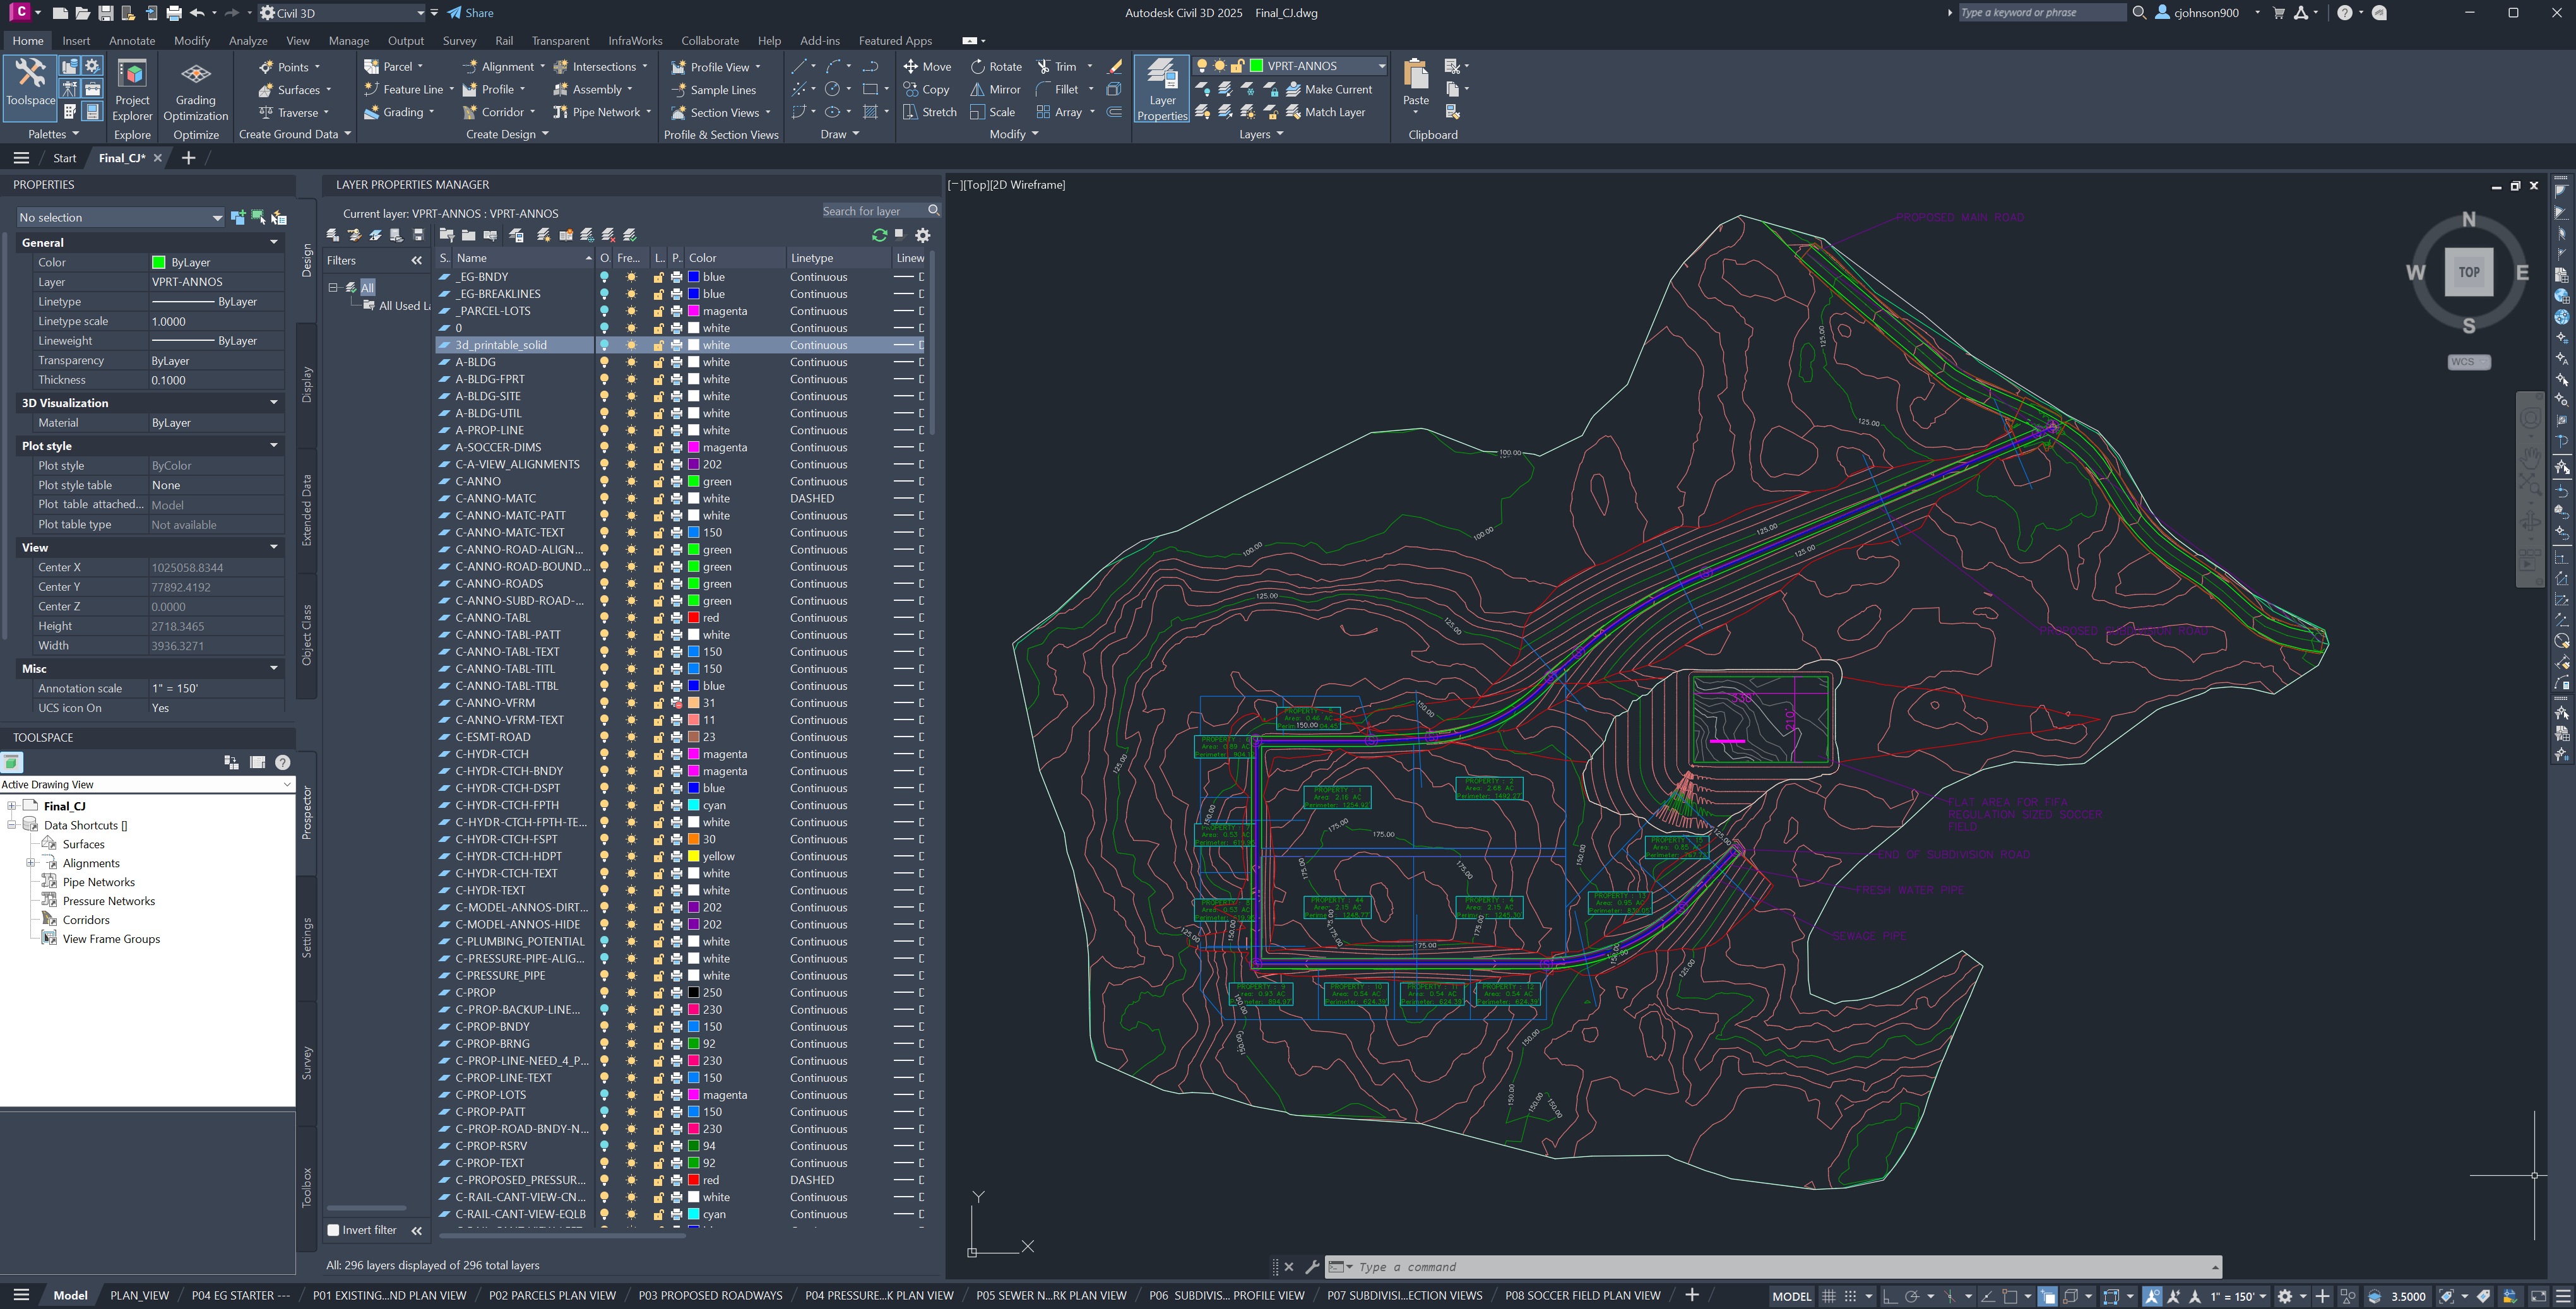Viewport: 2576px width, 1309px height.
Task: Click the customize command line wrench icon
Action: 1312,1267
